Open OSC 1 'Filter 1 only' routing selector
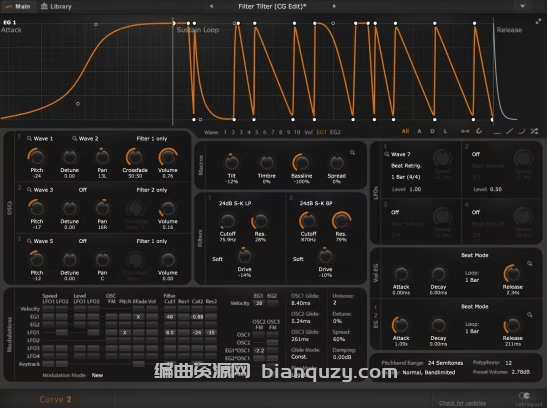Viewport: 547px width, 408px height. point(152,138)
